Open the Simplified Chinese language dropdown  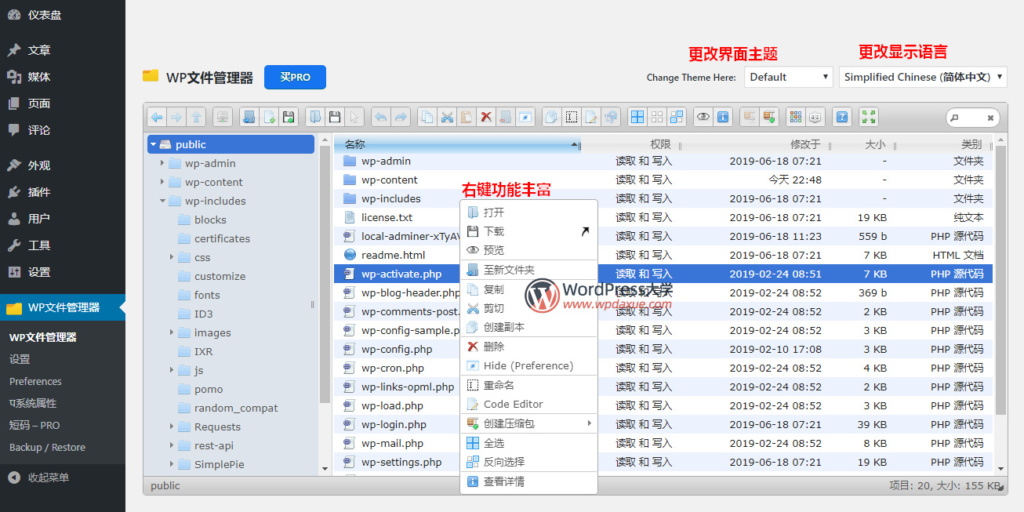pos(923,77)
